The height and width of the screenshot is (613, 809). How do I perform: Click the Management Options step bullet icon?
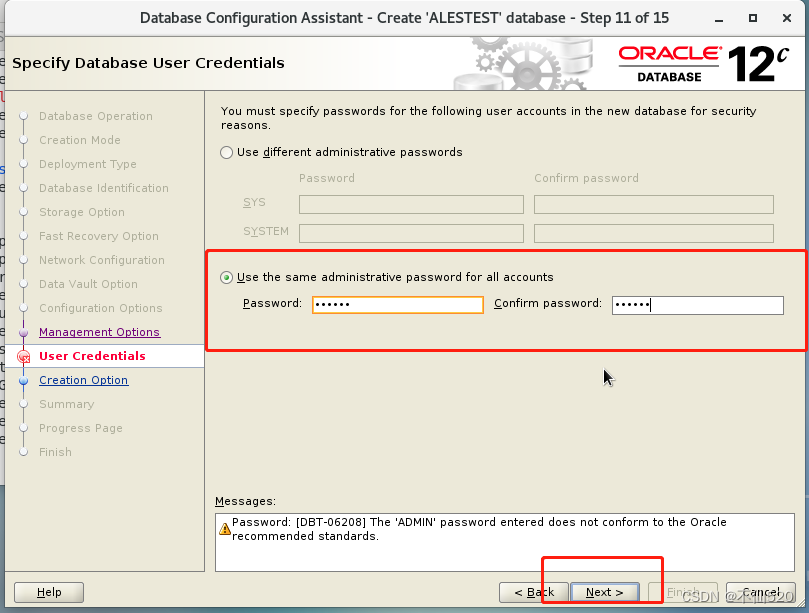(23, 332)
